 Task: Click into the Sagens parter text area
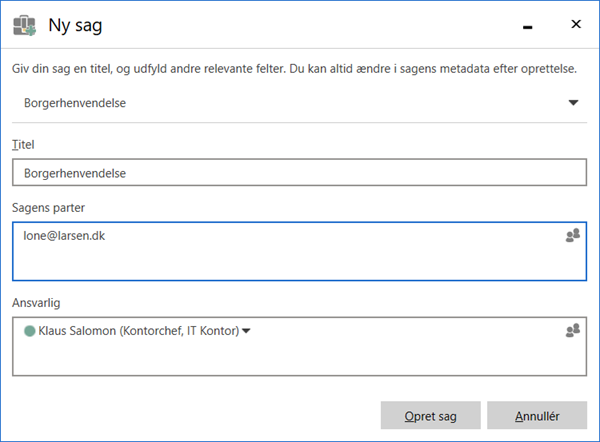pos(299,251)
